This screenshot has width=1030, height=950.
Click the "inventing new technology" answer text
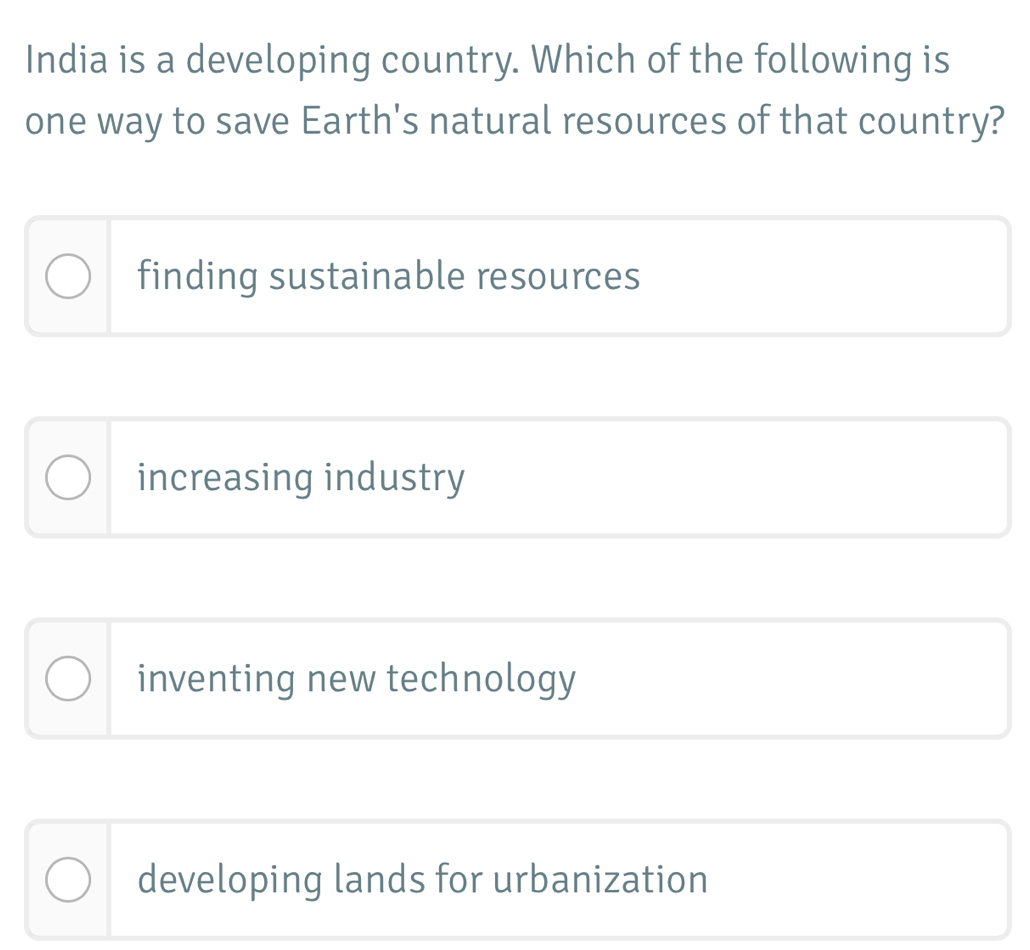[x=356, y=680]
